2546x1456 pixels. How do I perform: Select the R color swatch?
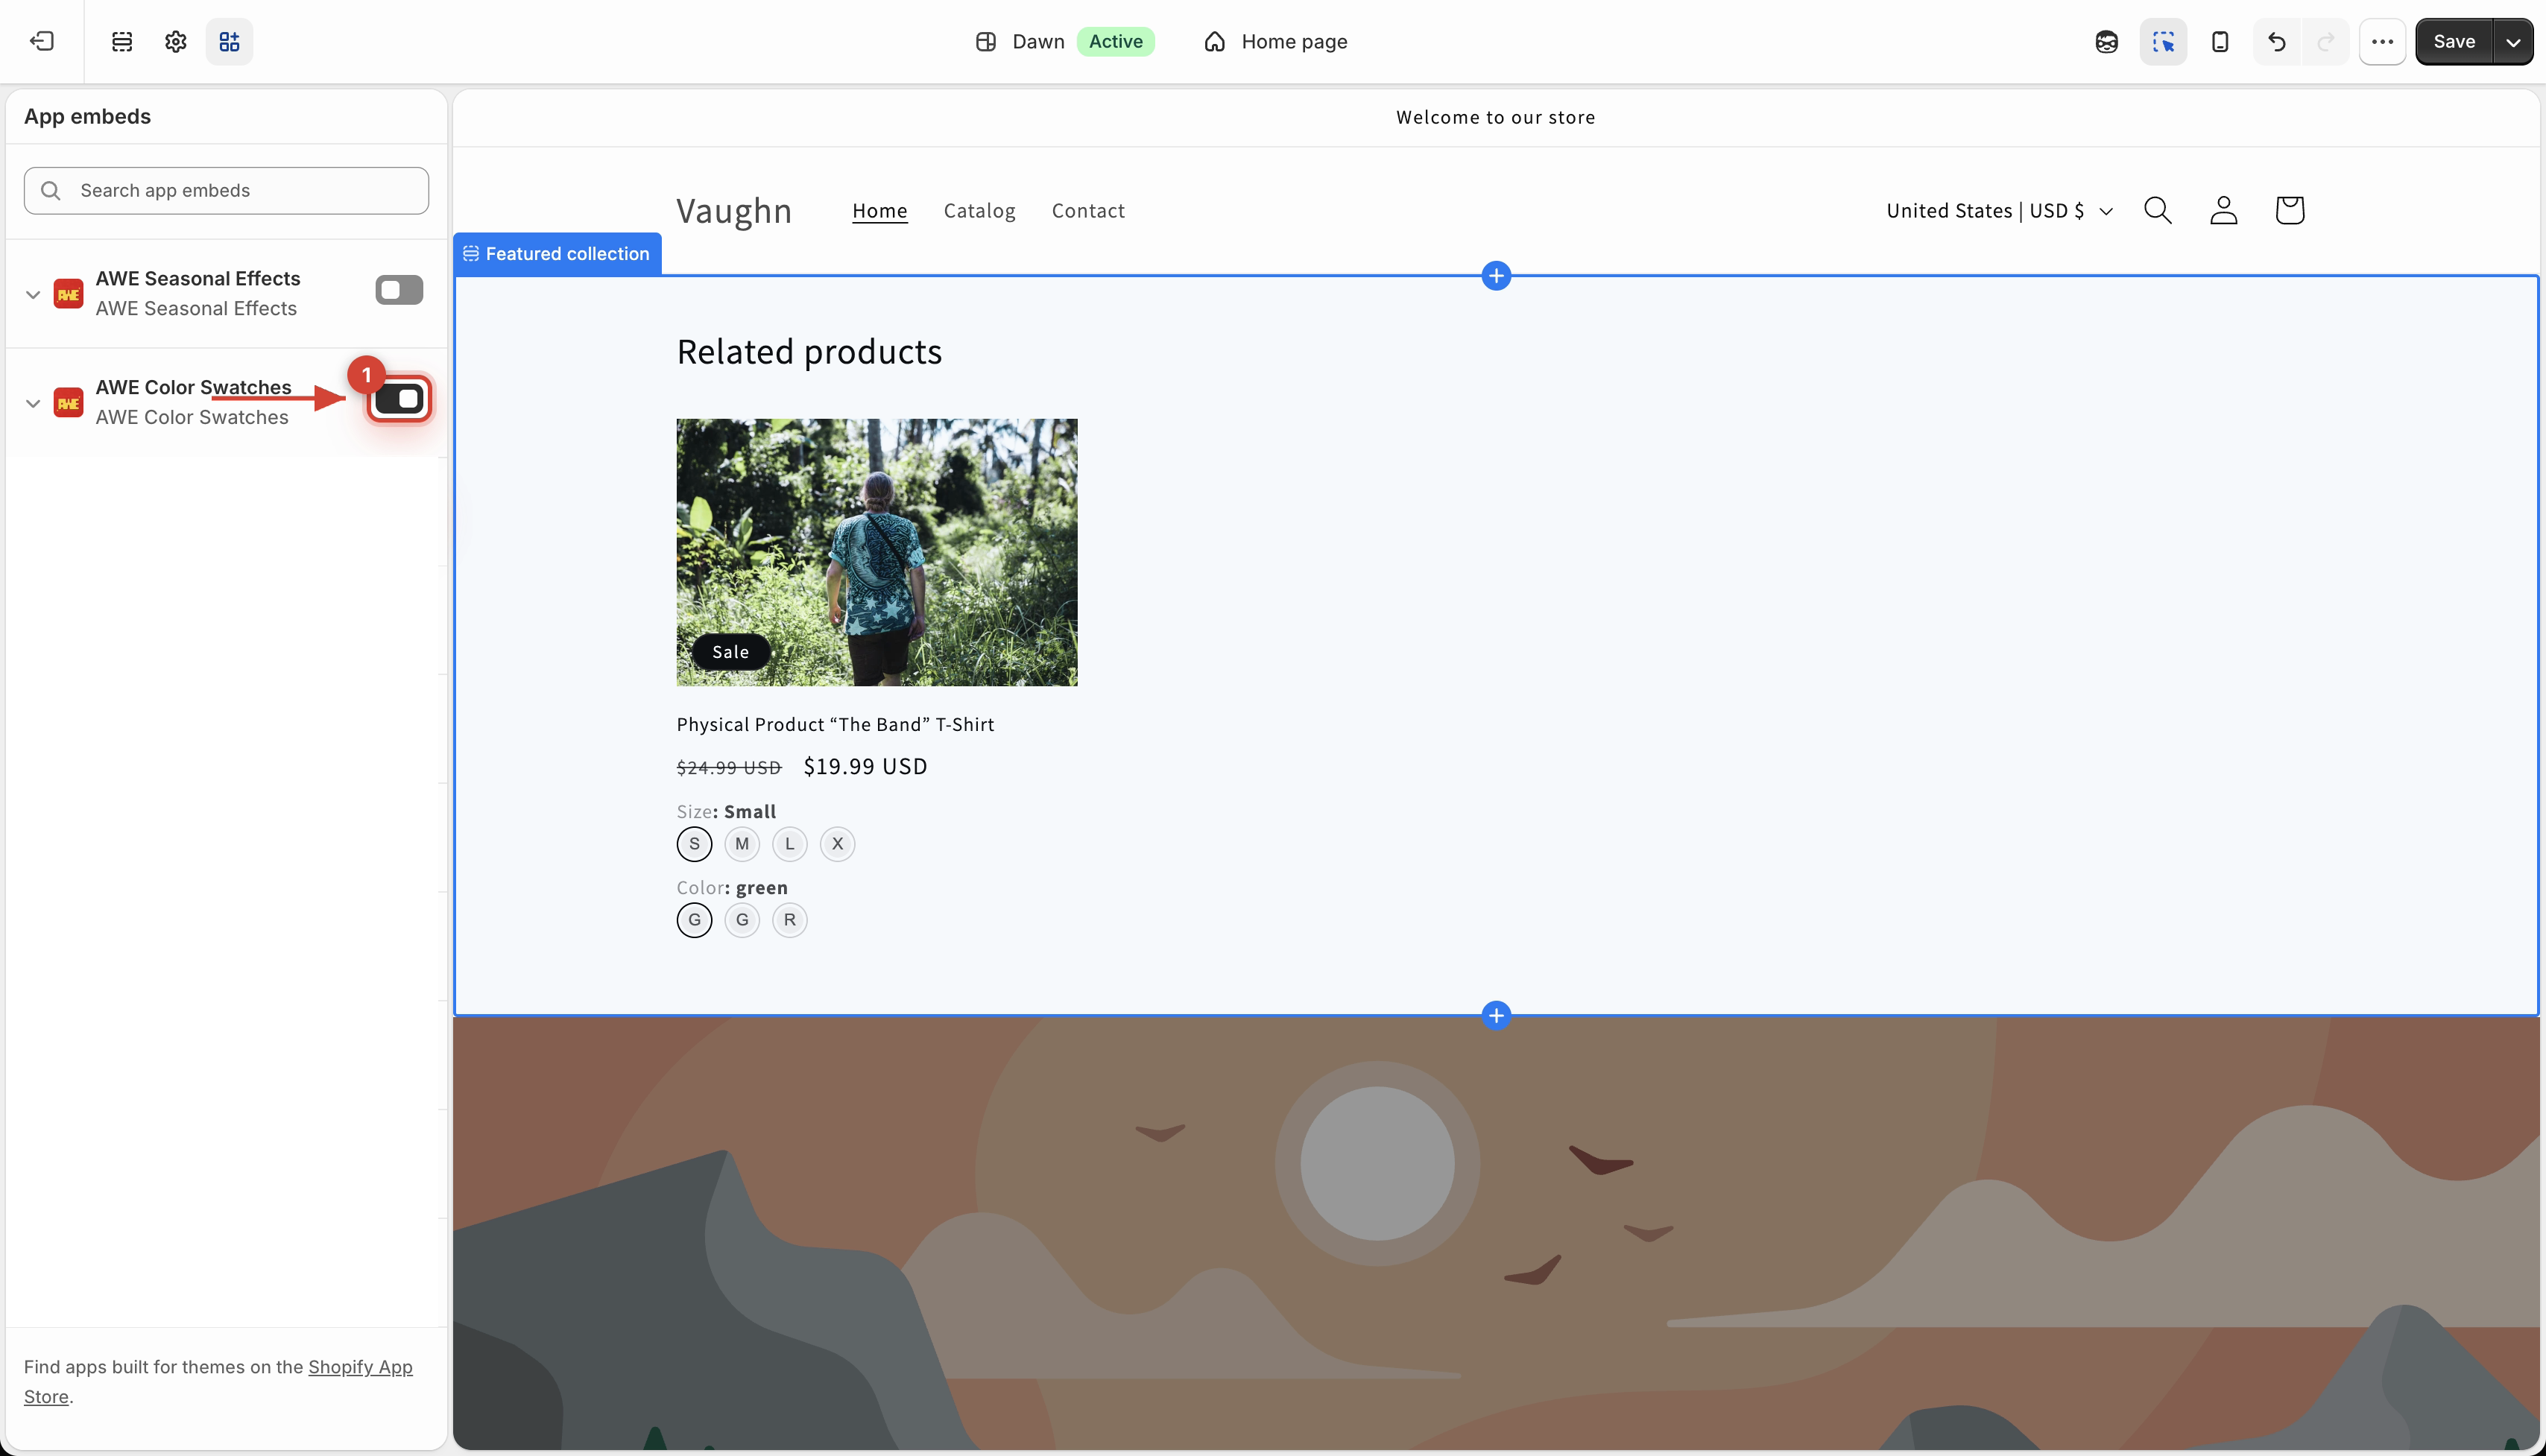tap(790, 919)
